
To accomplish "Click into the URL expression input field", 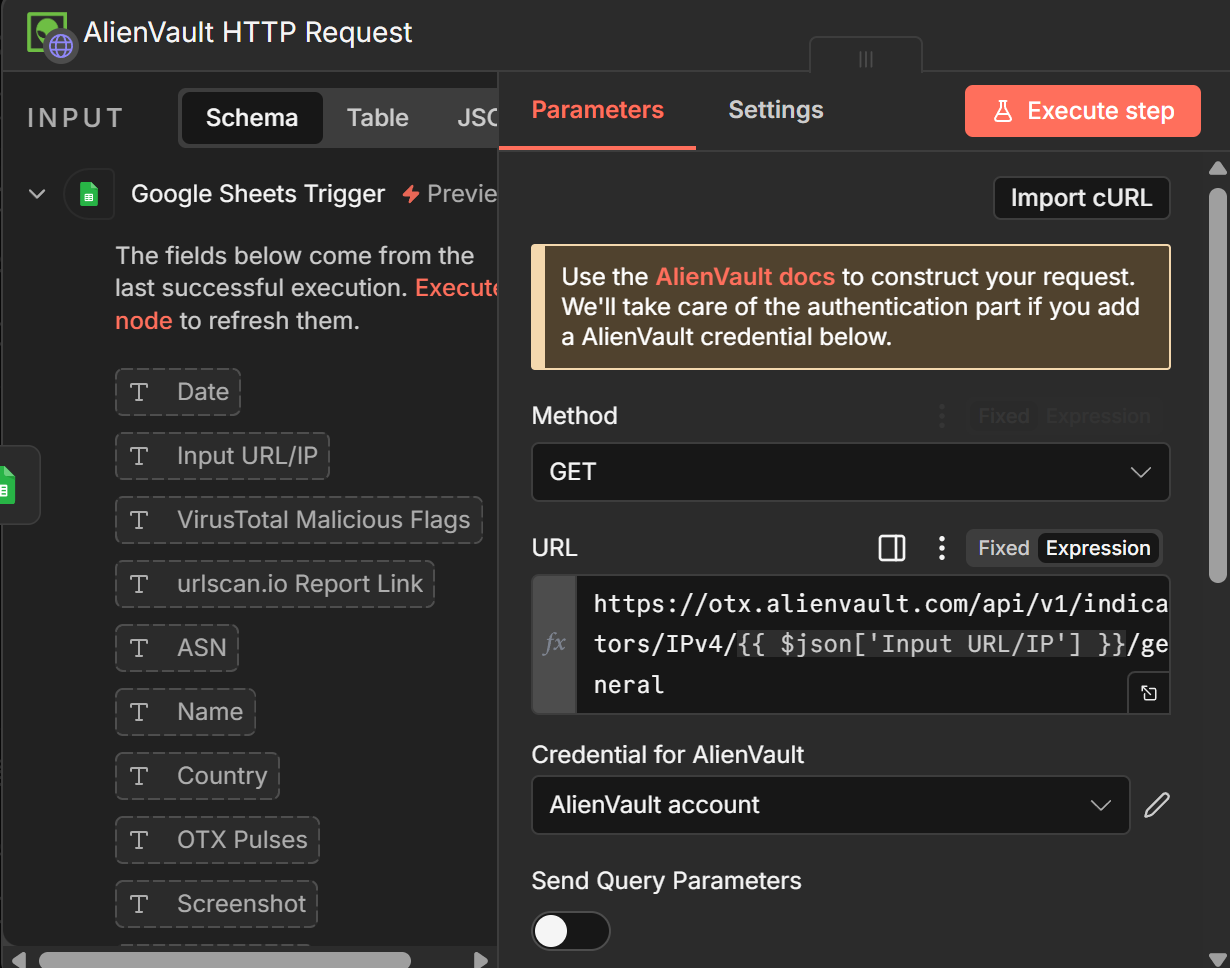I will [872, 644].
